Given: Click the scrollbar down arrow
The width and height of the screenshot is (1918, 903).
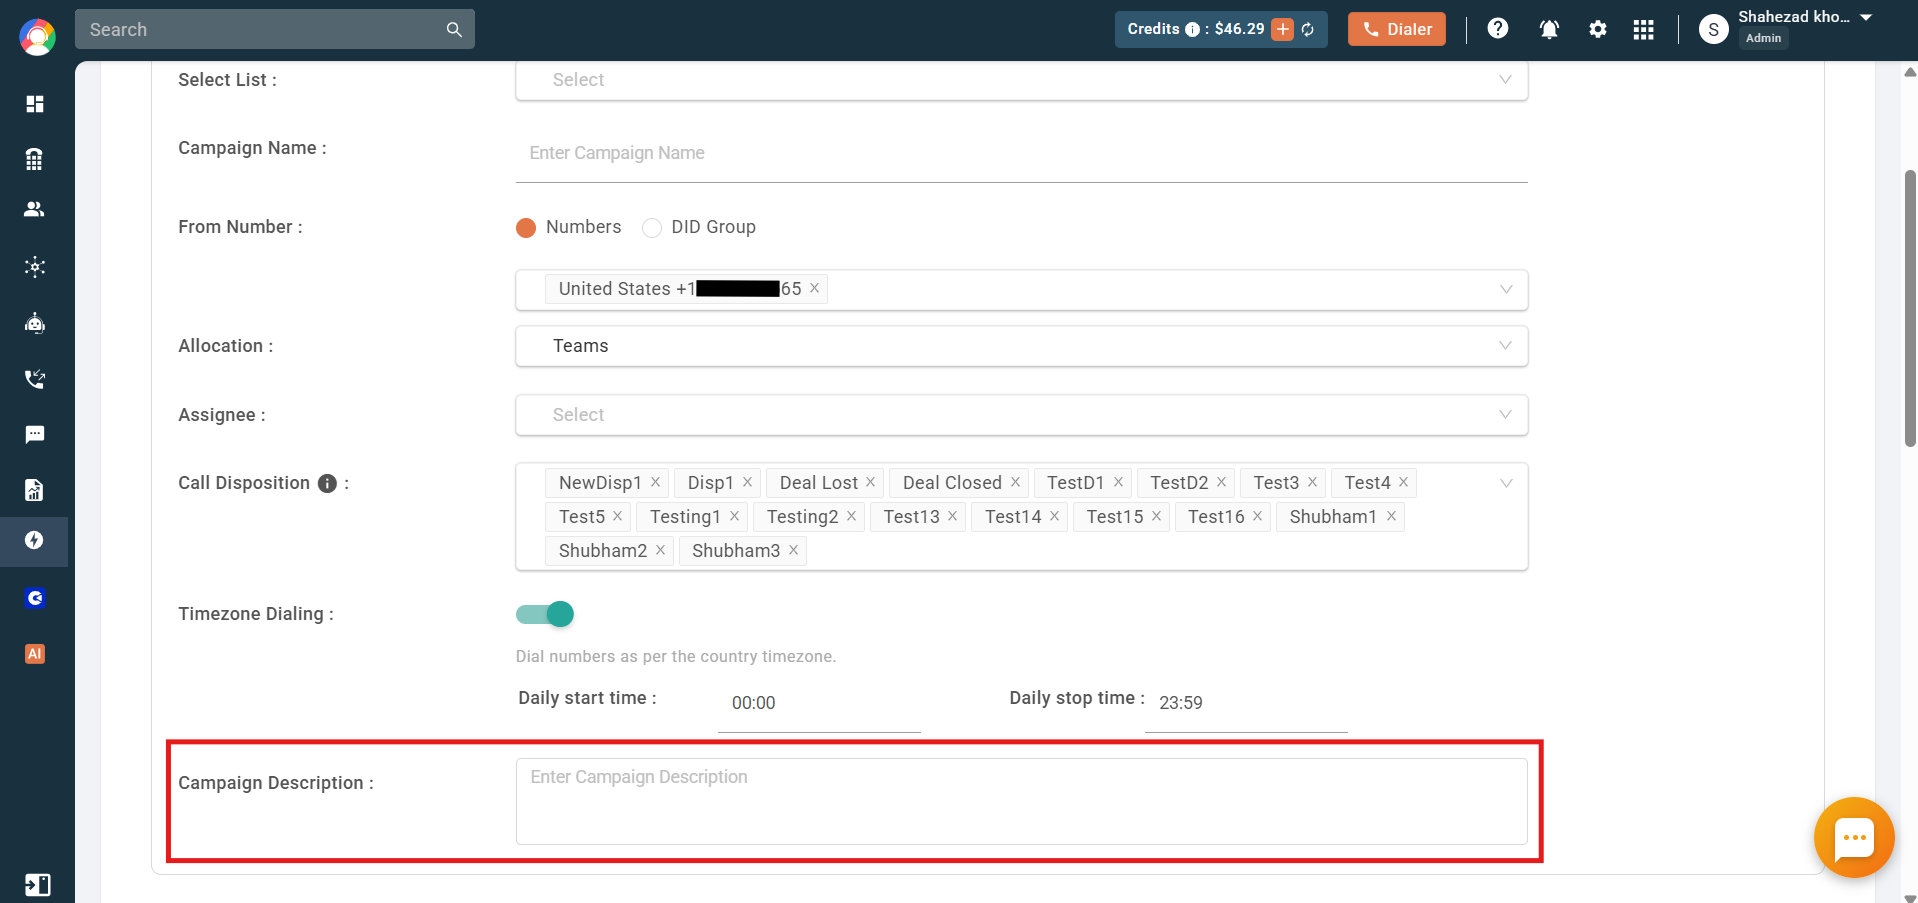Looking at the screenshot, I should click(1910, 897).
